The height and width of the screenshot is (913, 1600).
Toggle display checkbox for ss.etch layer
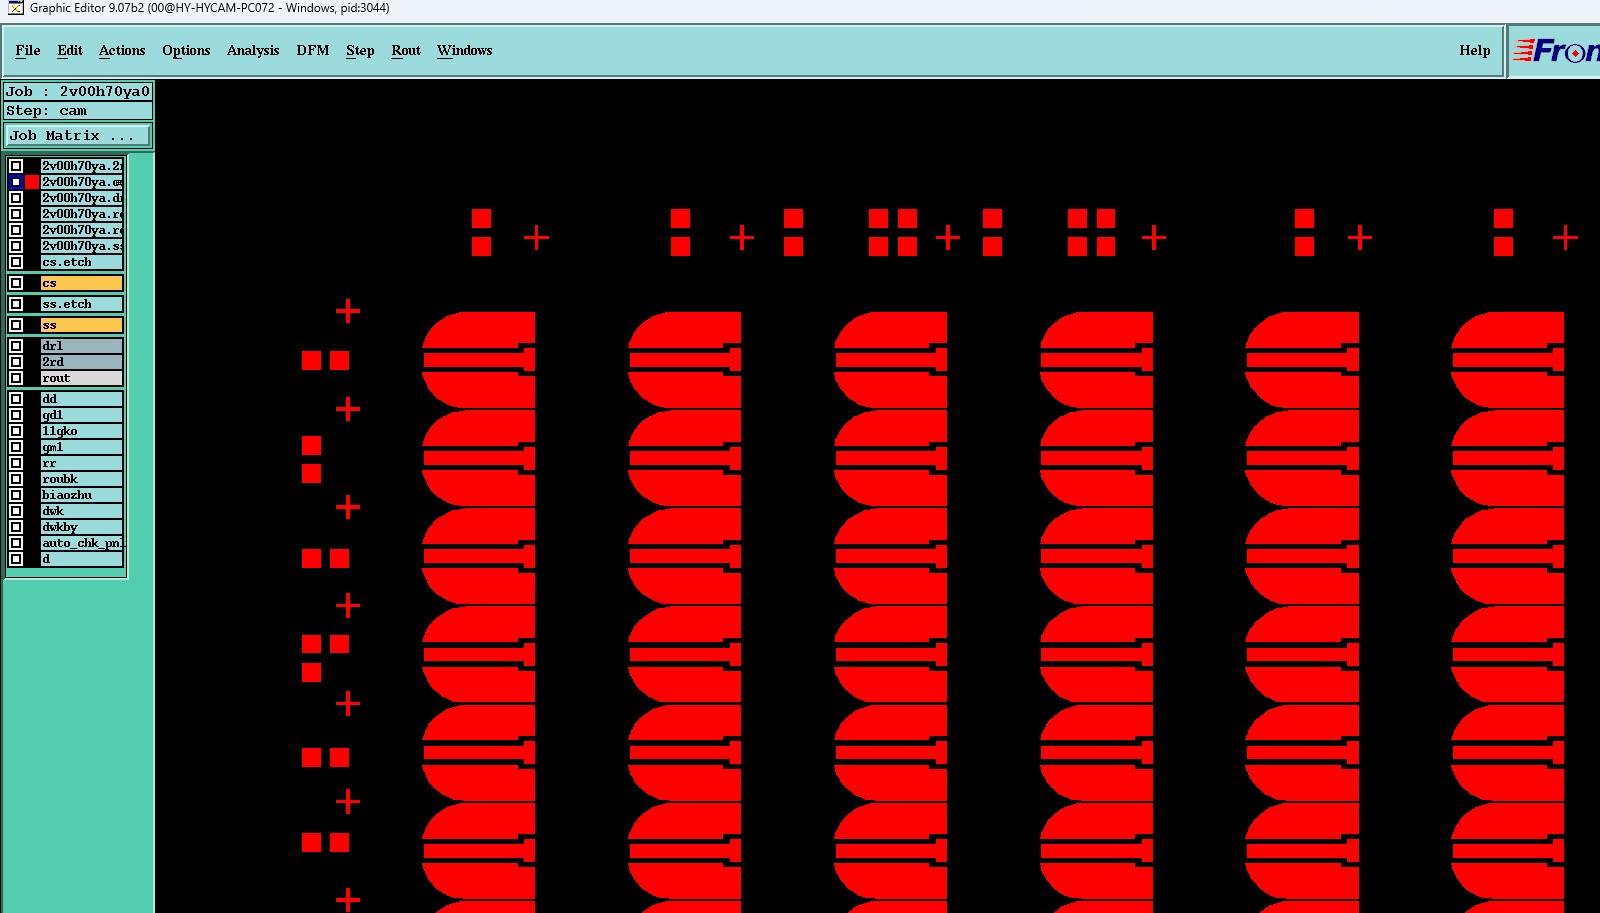(x=16, y=304)
